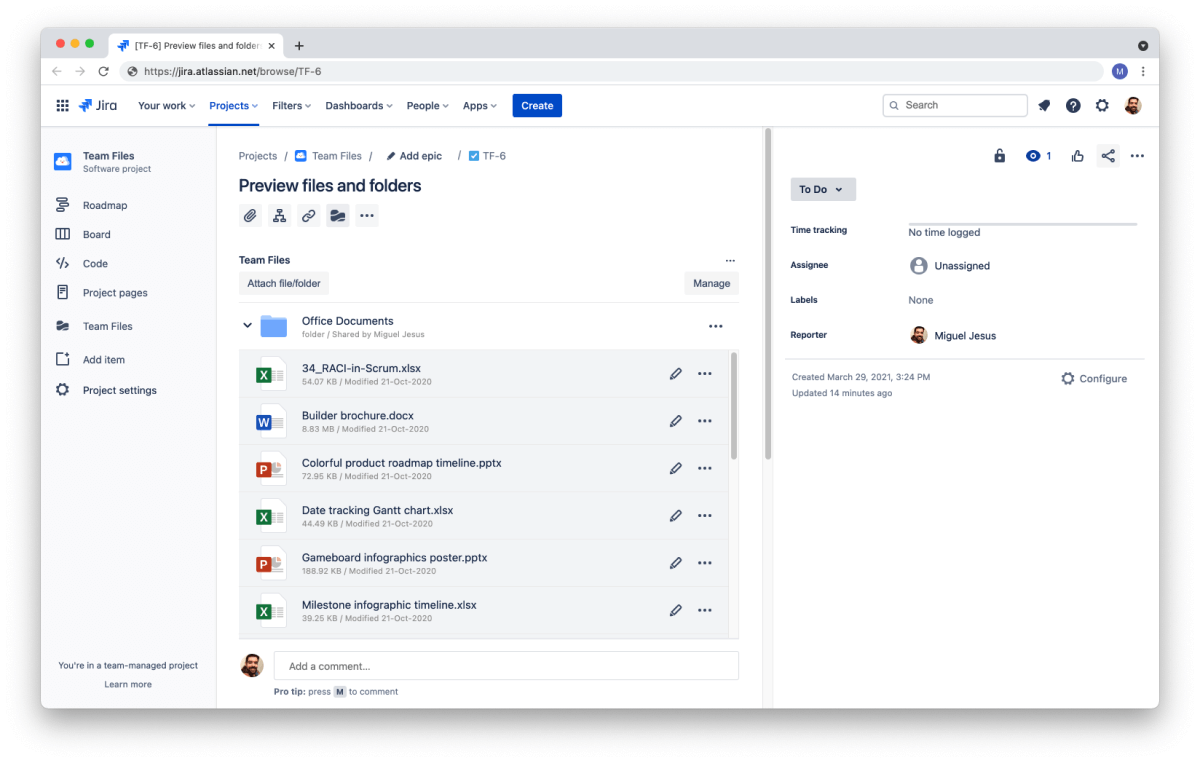
Task: Open Filters dropdown menu
Action: pos(292,105)
